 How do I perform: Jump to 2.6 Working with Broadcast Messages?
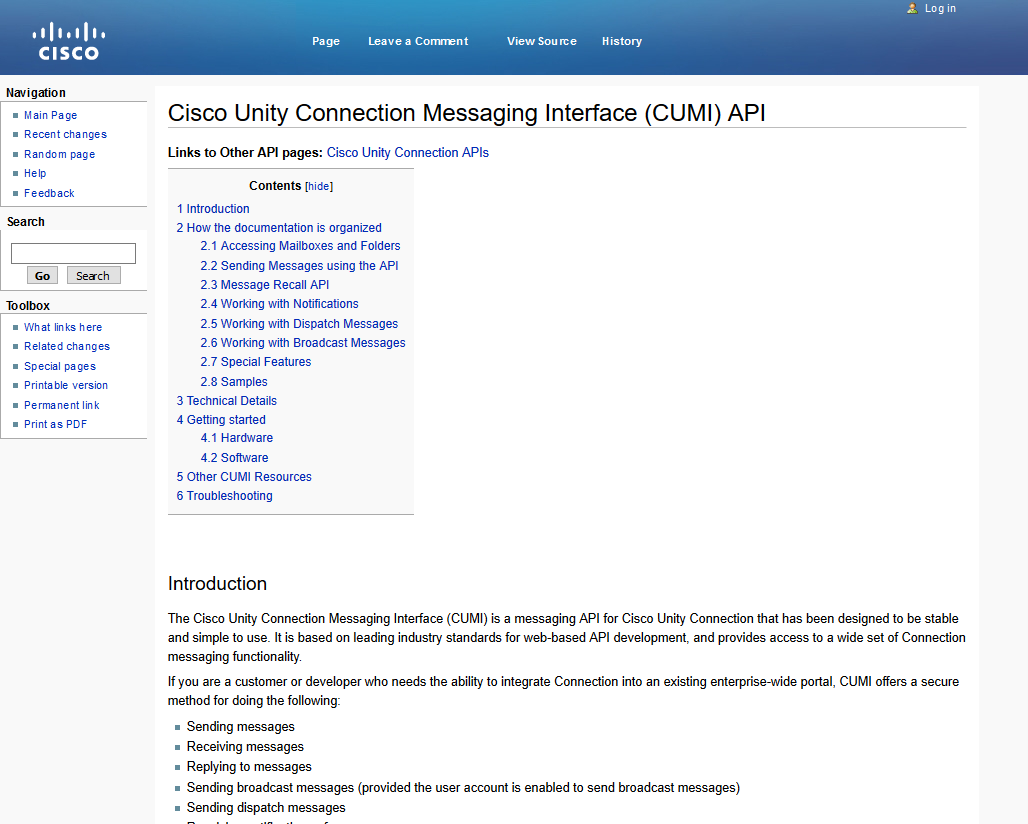303,343
